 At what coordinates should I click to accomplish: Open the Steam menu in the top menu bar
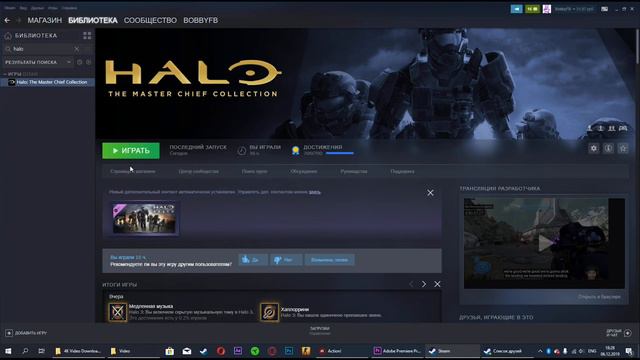pos(10,8)
